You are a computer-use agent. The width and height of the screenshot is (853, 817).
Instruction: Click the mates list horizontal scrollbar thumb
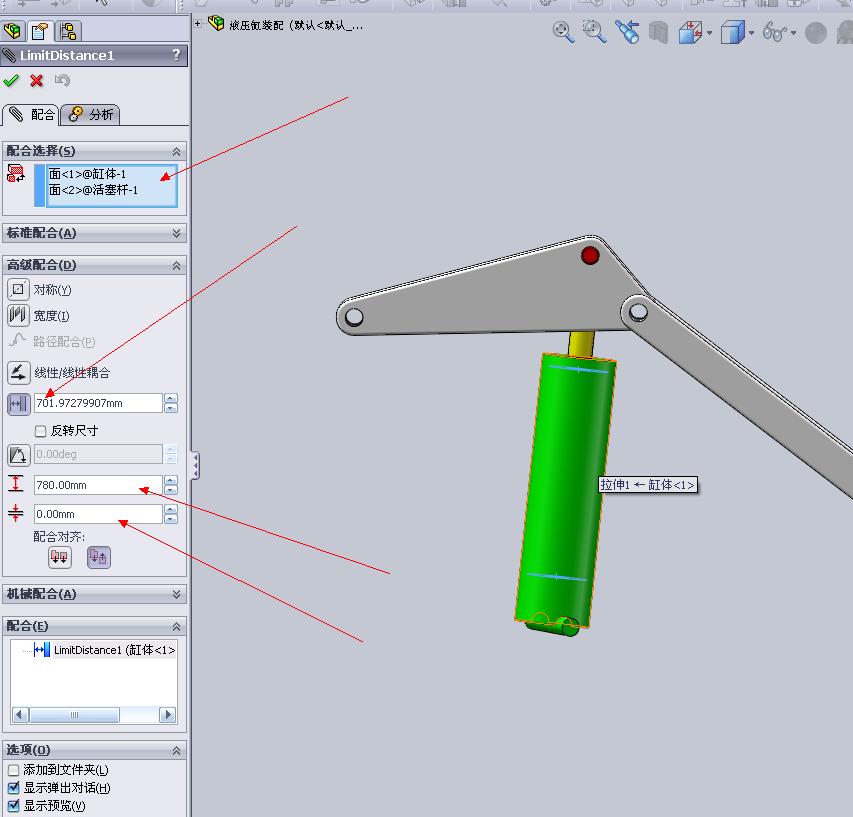point(74,714)
